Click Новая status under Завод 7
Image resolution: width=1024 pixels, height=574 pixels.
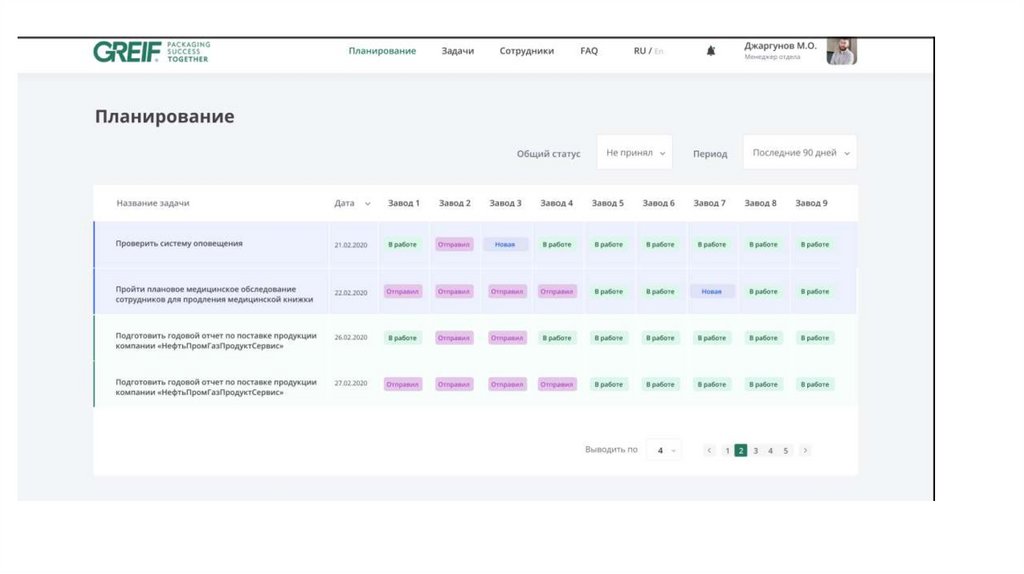(711, 292)
